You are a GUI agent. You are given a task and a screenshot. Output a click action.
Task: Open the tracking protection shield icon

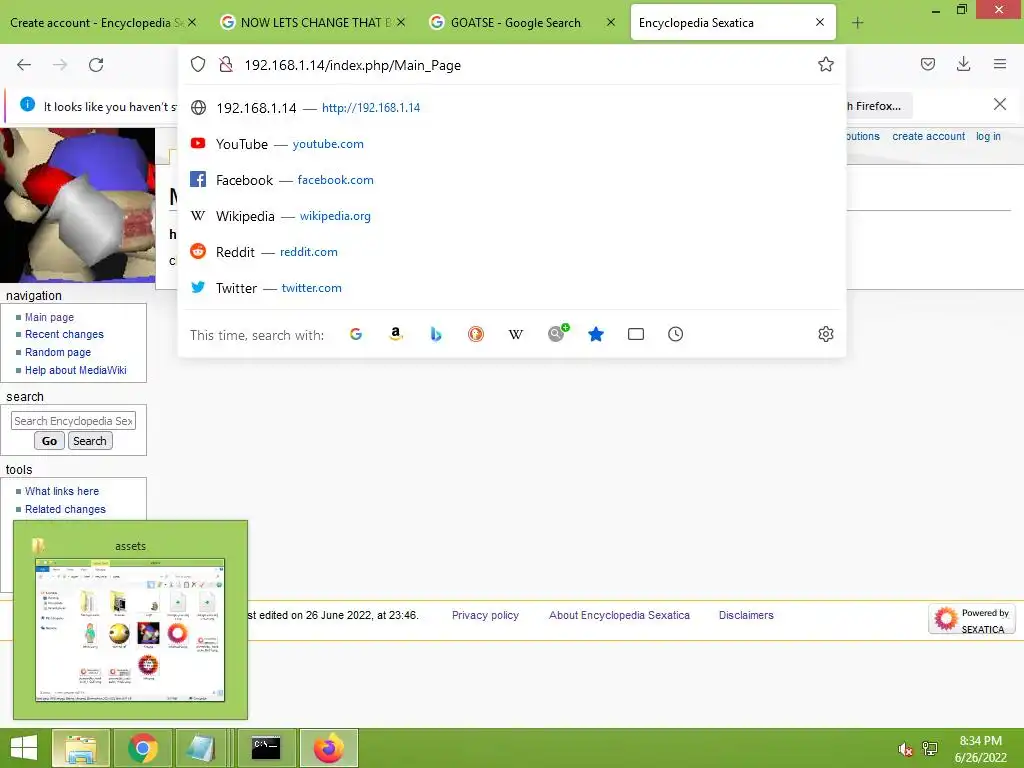[x=198, y=64]
